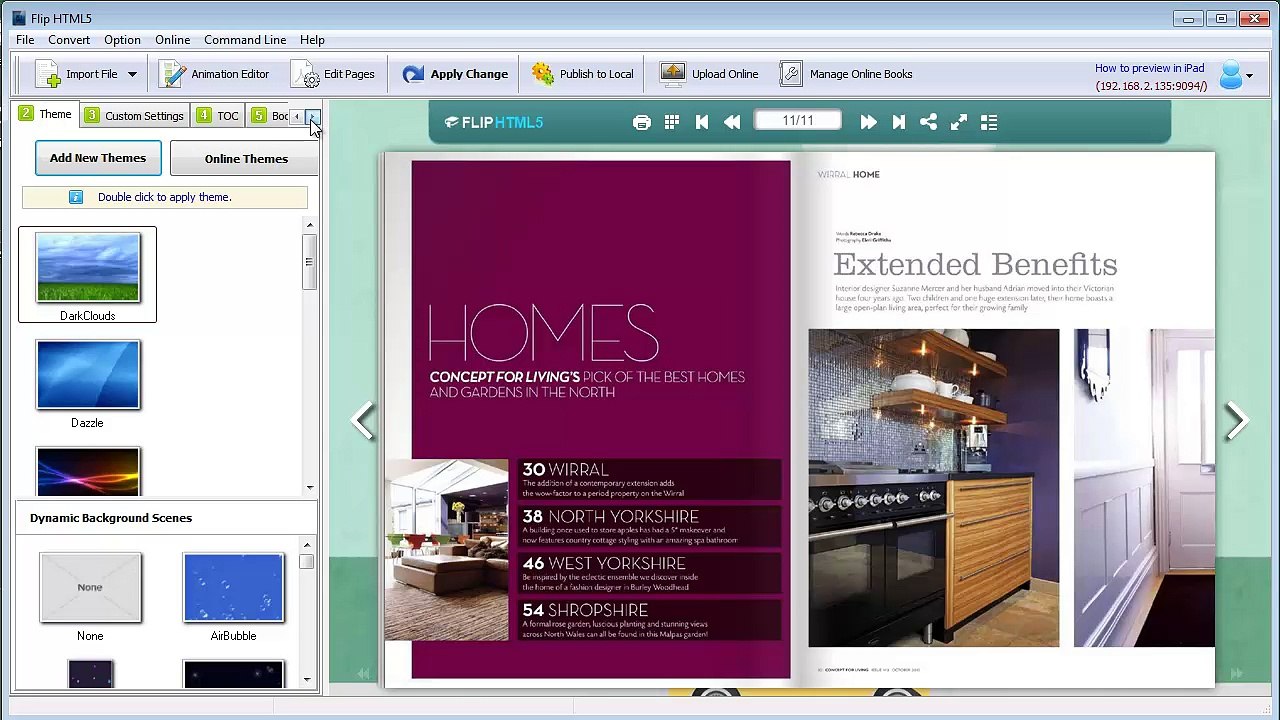Image resolution: width=1280 pixels, height=720 pixels.
Task: Click the Print icon in the flipbook toolbar
Action: coord(642,122)
